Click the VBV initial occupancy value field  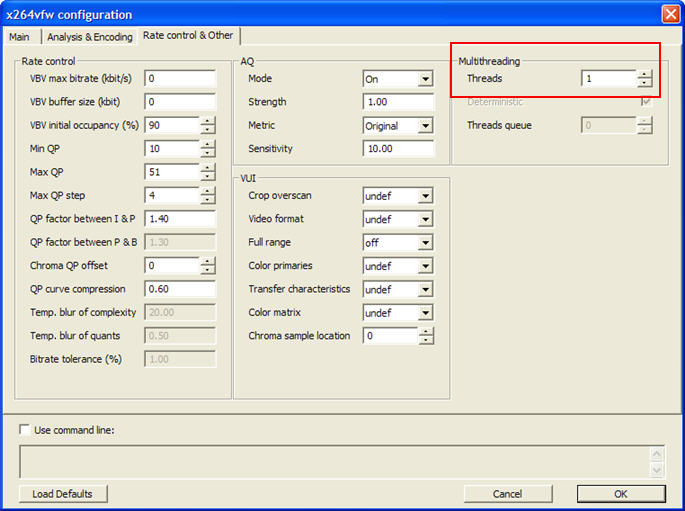point(172,125)
